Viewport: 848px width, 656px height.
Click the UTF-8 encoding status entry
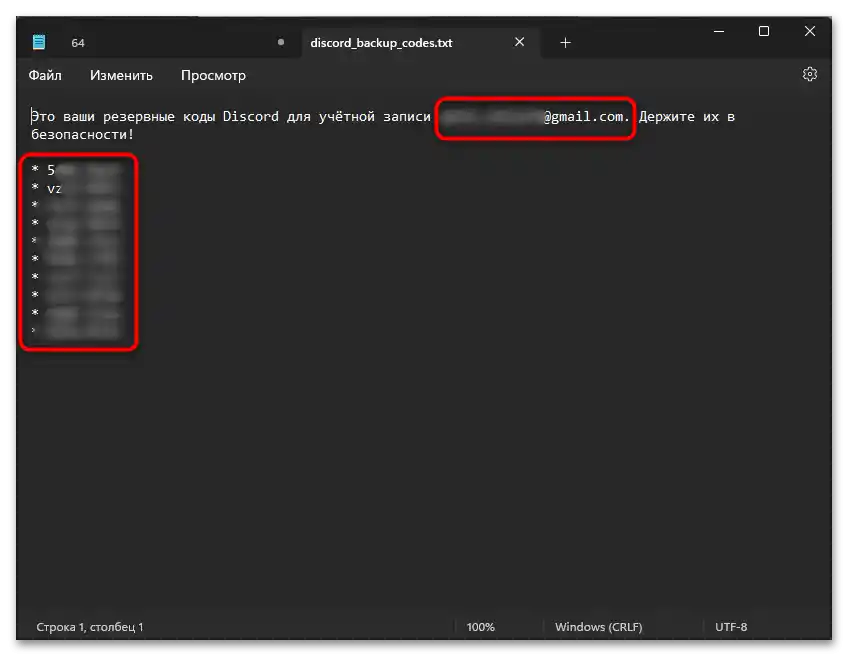(731, 627)
